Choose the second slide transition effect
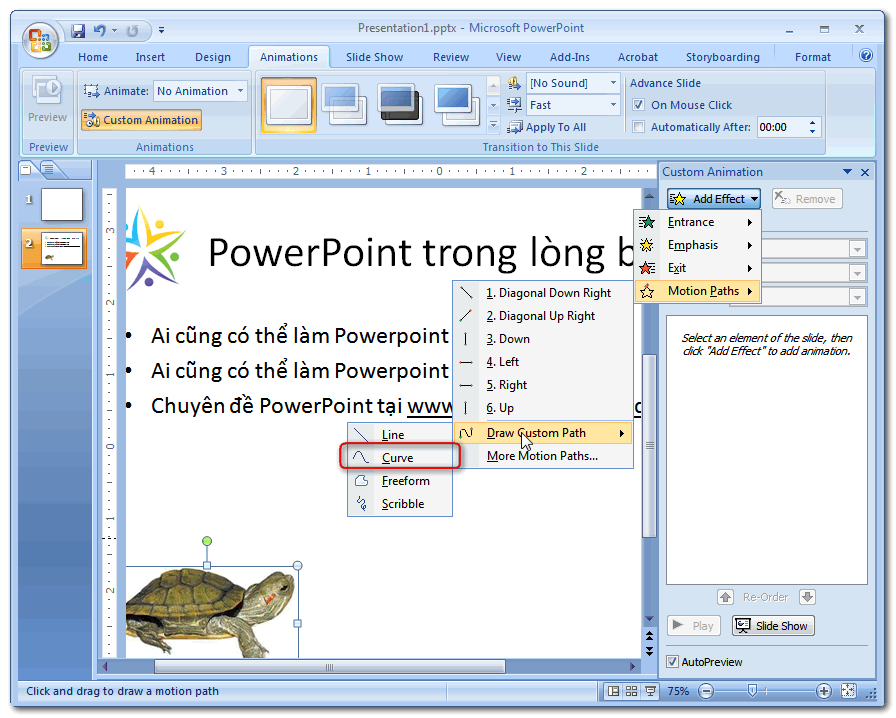The image size is (896, 718). (345, 104)
